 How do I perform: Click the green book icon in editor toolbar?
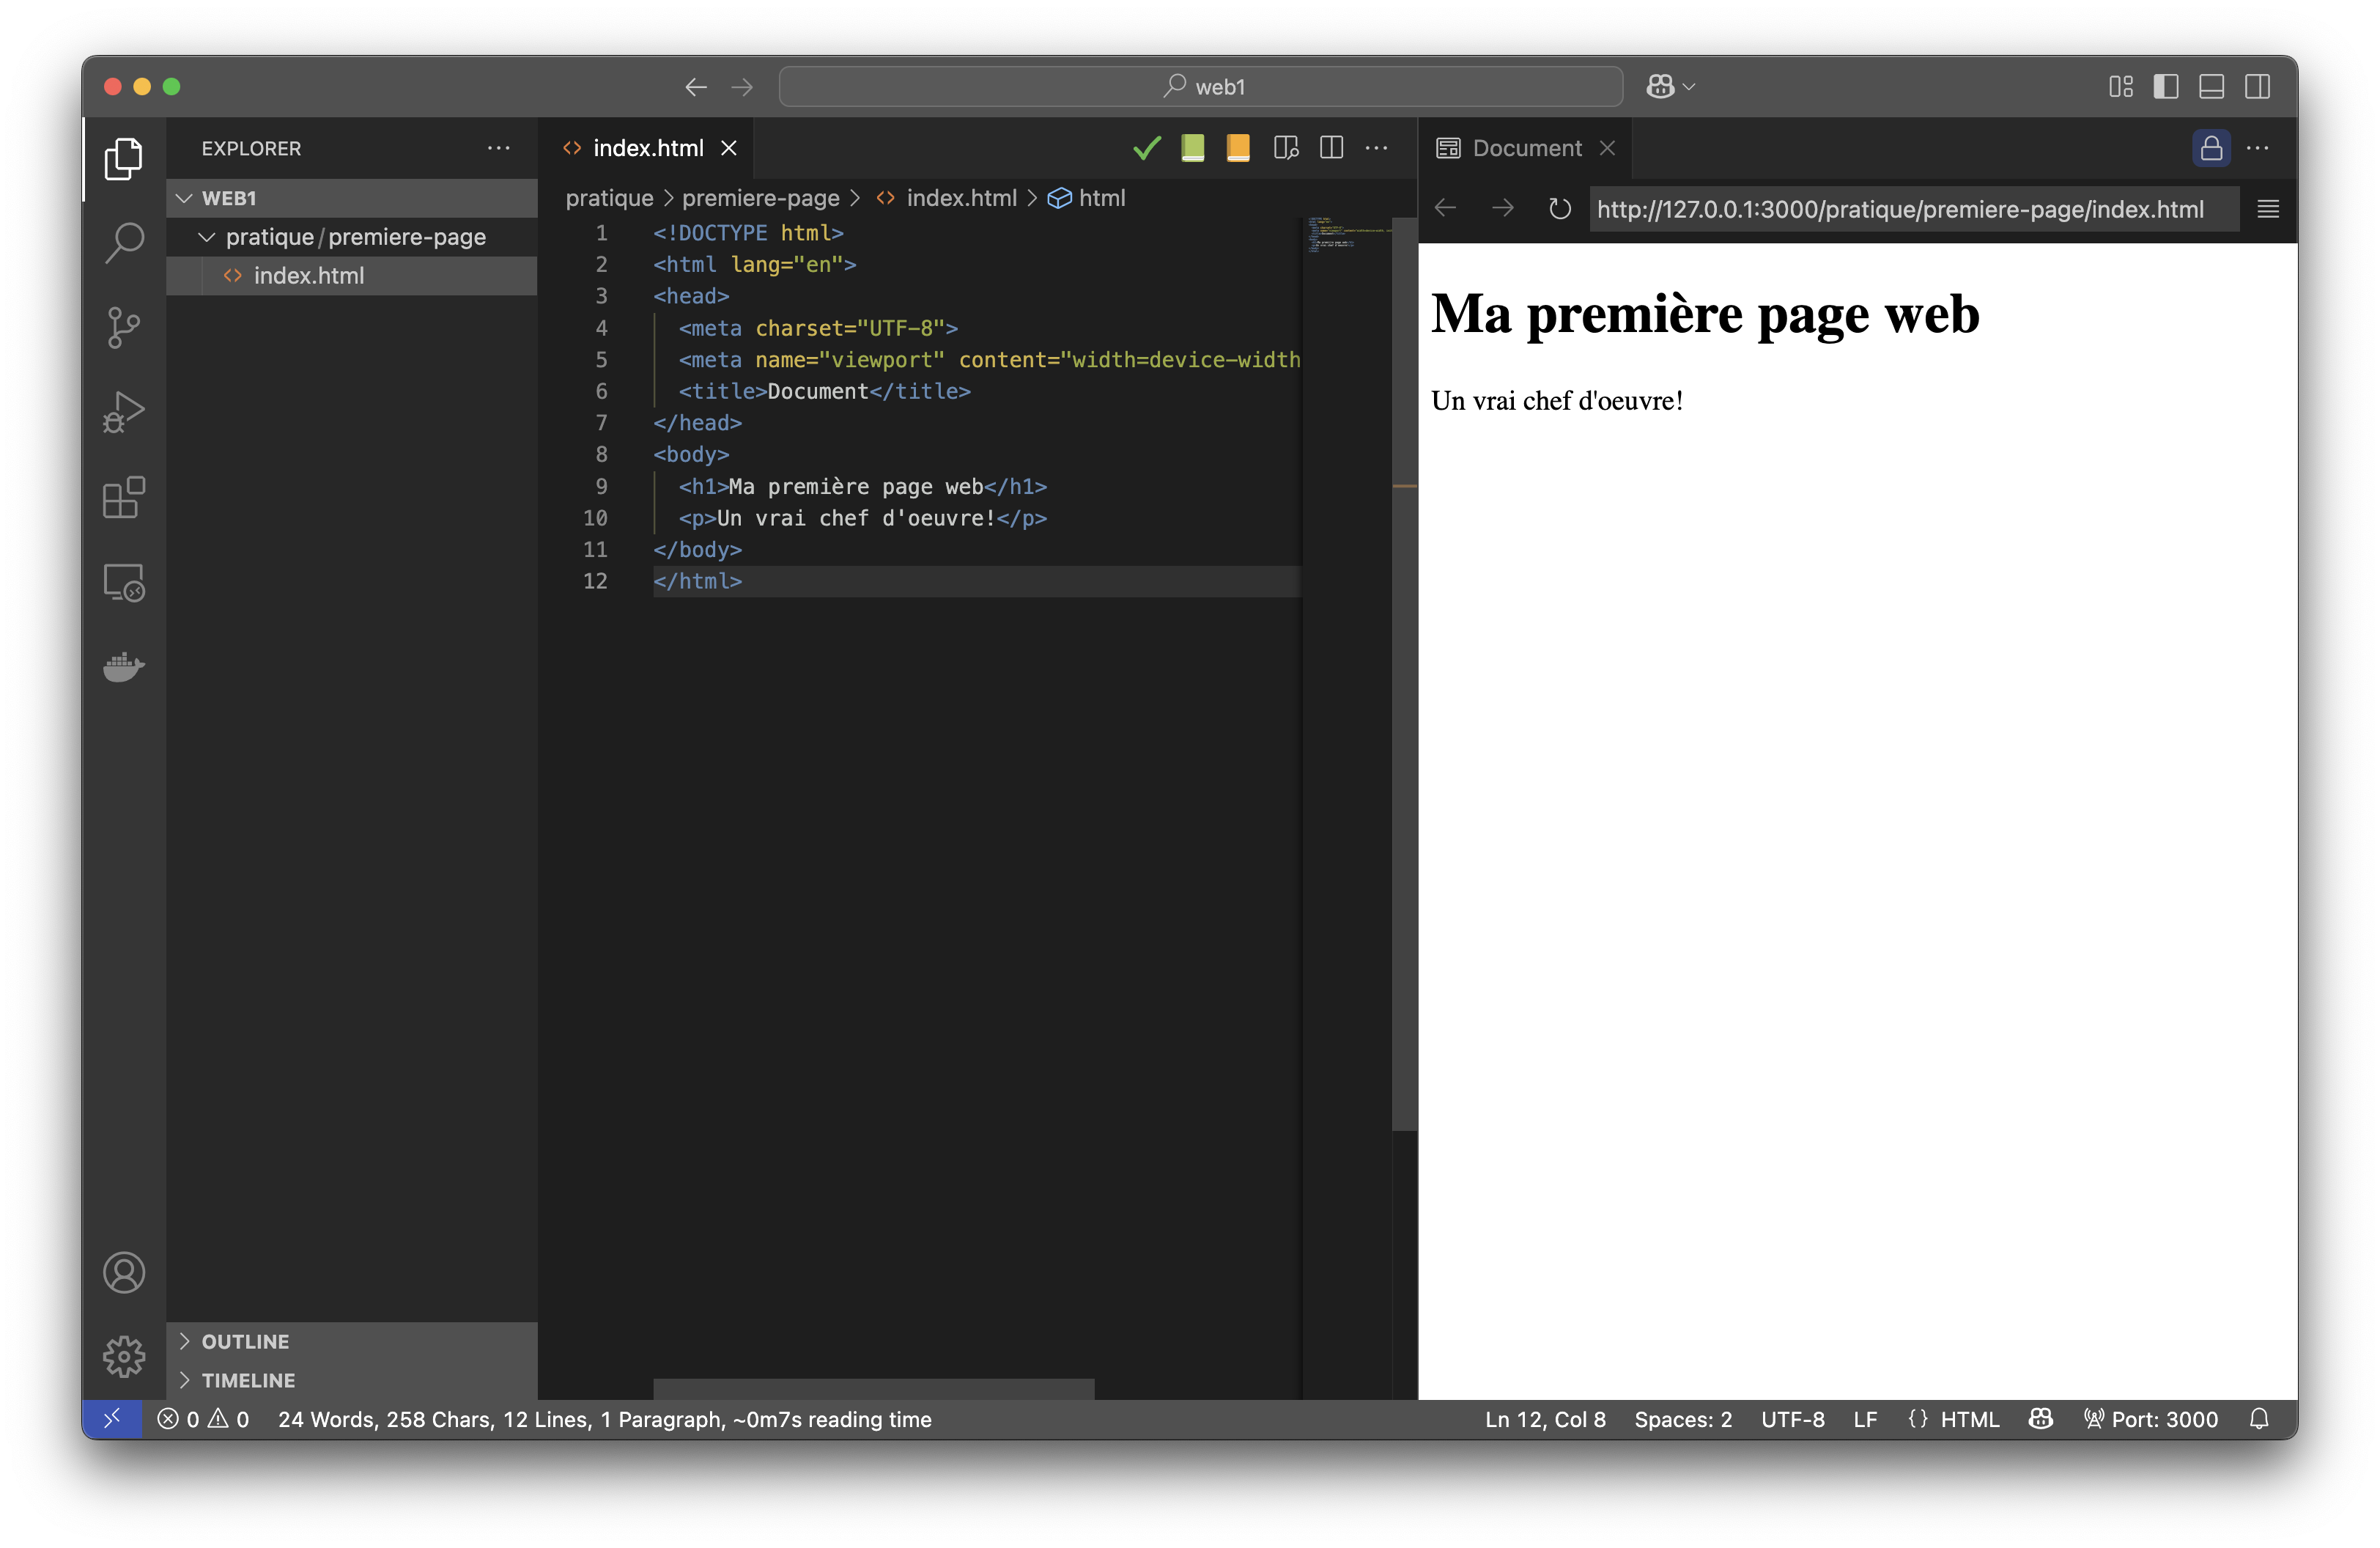(x=1192, y=148)
